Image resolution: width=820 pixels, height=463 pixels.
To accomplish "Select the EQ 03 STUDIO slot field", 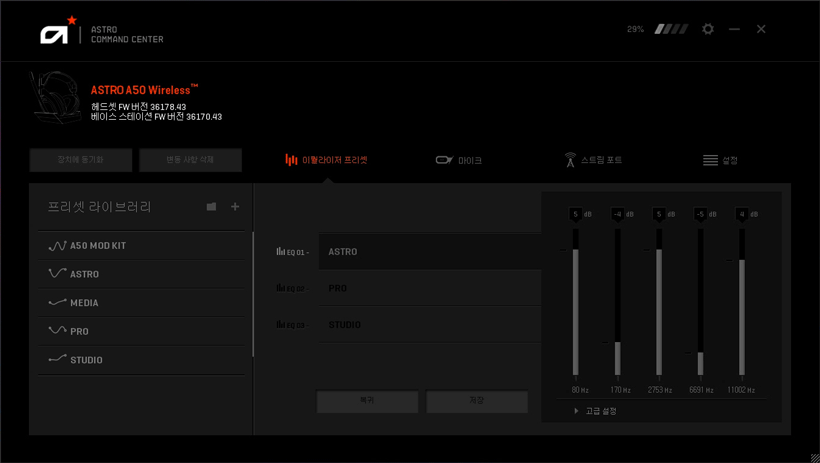I will coord(430,325).
